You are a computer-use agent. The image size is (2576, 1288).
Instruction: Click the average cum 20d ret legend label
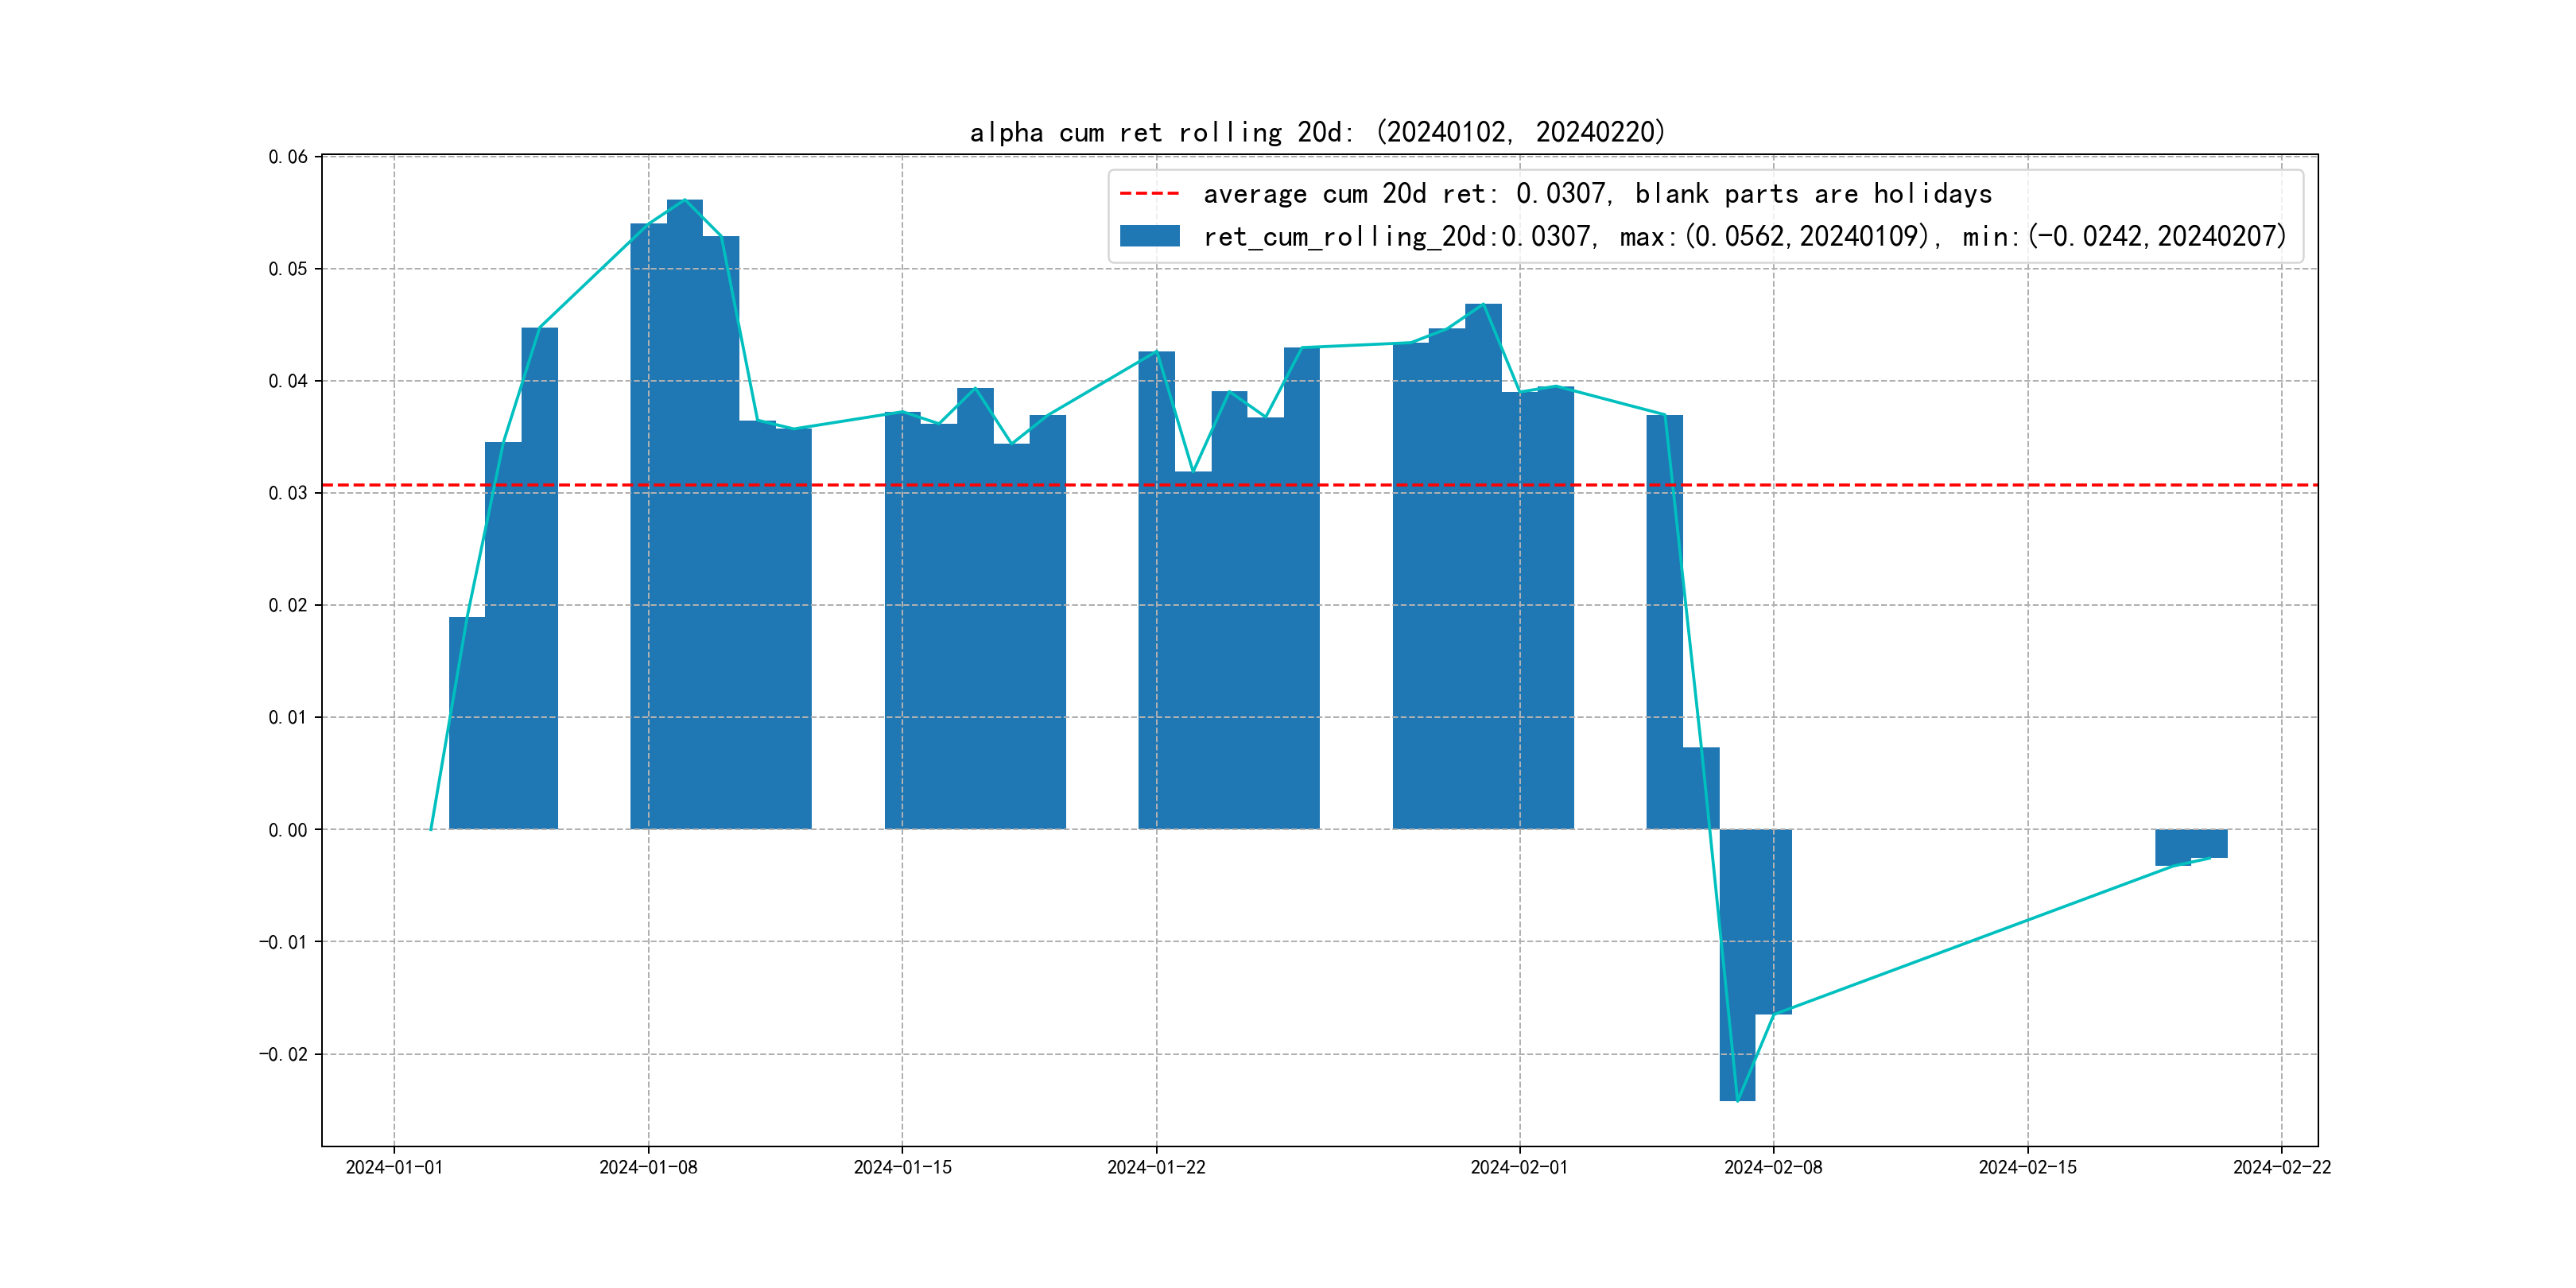tap(1597, 194)
